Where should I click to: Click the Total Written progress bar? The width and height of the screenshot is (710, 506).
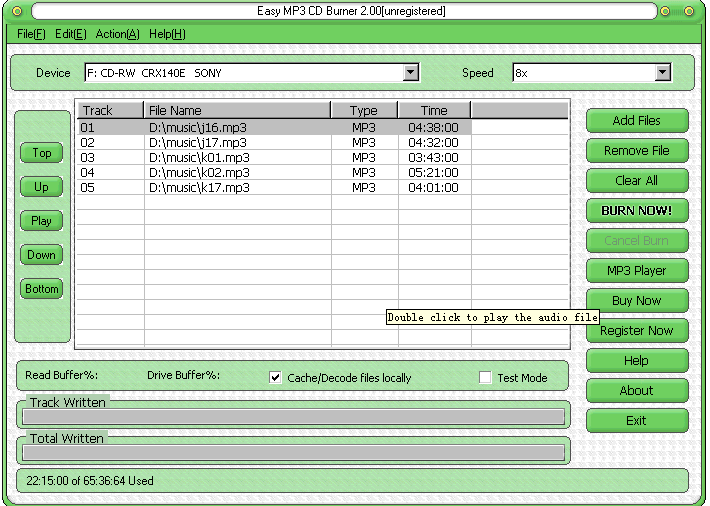[293, 453]
